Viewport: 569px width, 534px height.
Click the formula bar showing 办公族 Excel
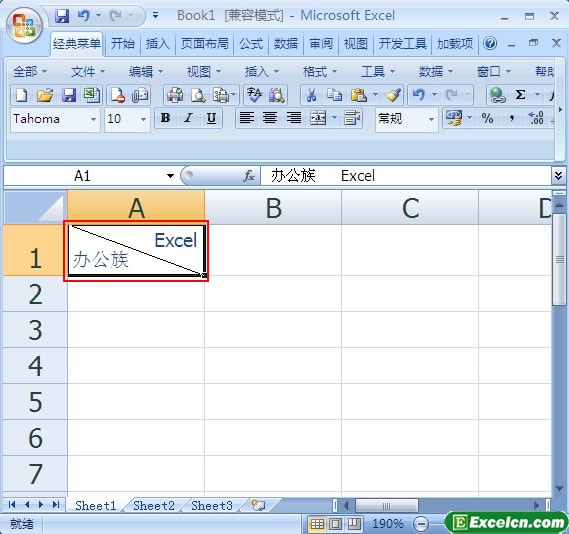tap(406, 176)
